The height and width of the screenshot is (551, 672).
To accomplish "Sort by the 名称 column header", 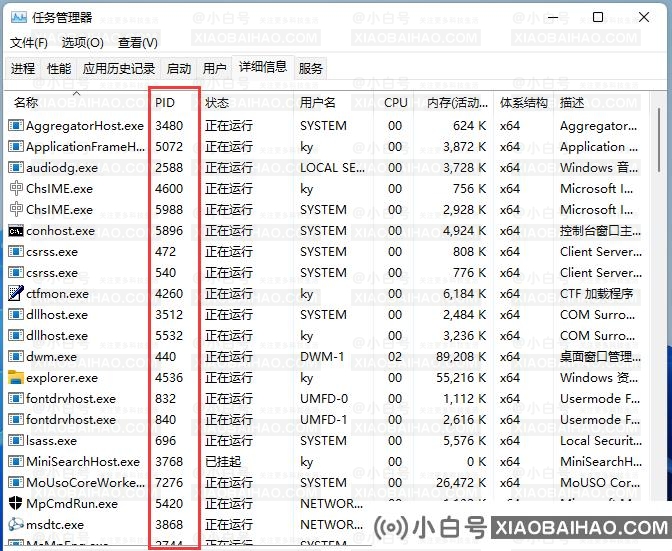I will [x=77, y=103].
